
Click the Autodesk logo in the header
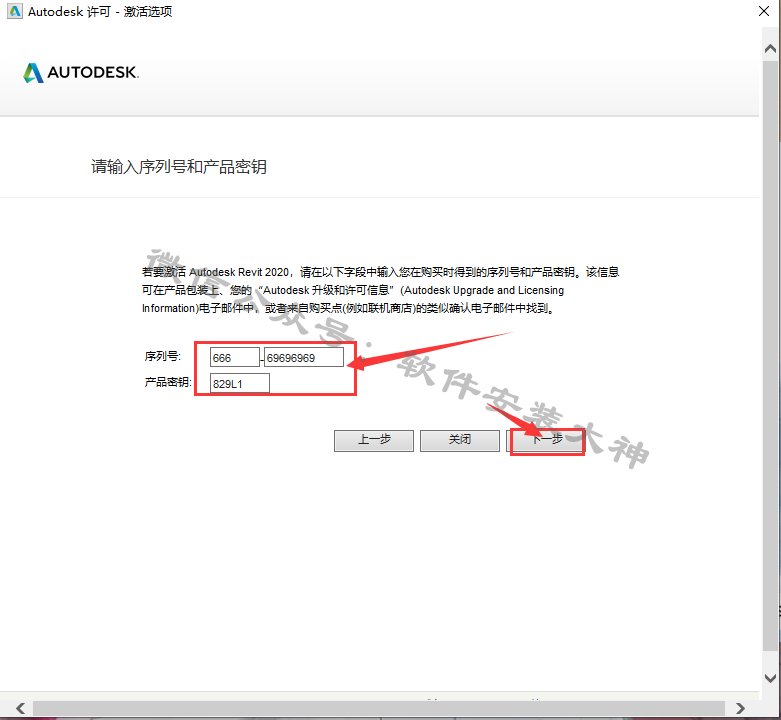pos(81,73)
